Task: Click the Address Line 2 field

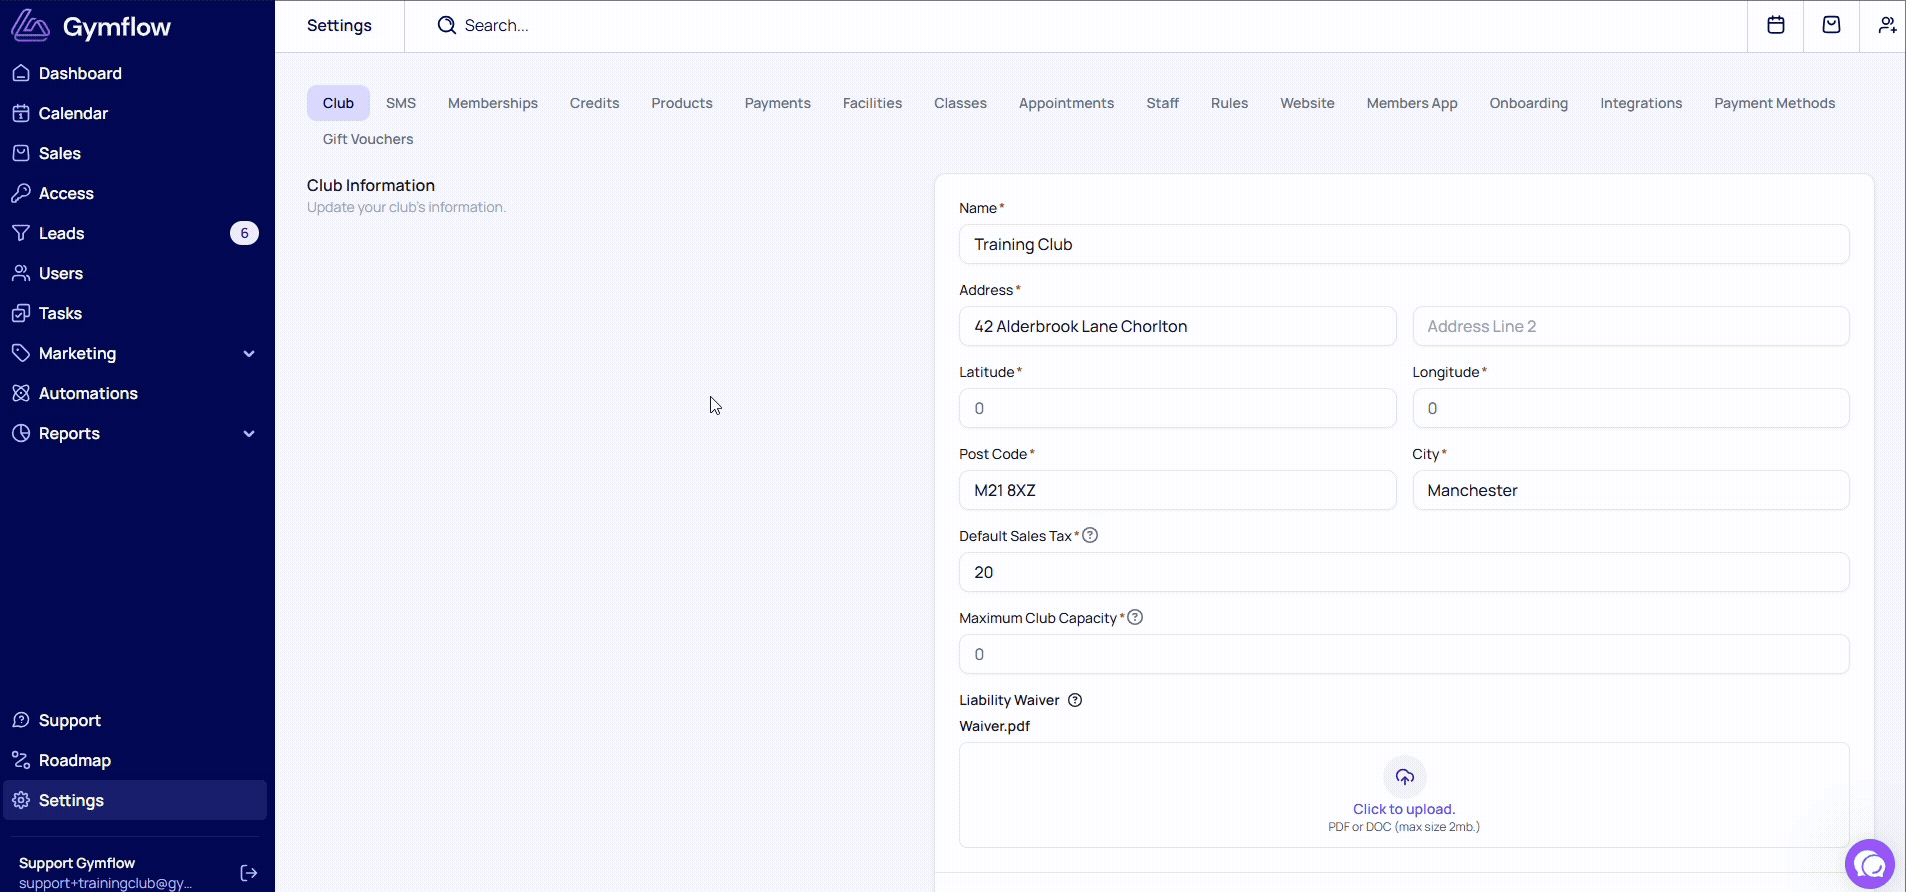Action: coord(1630,326)
